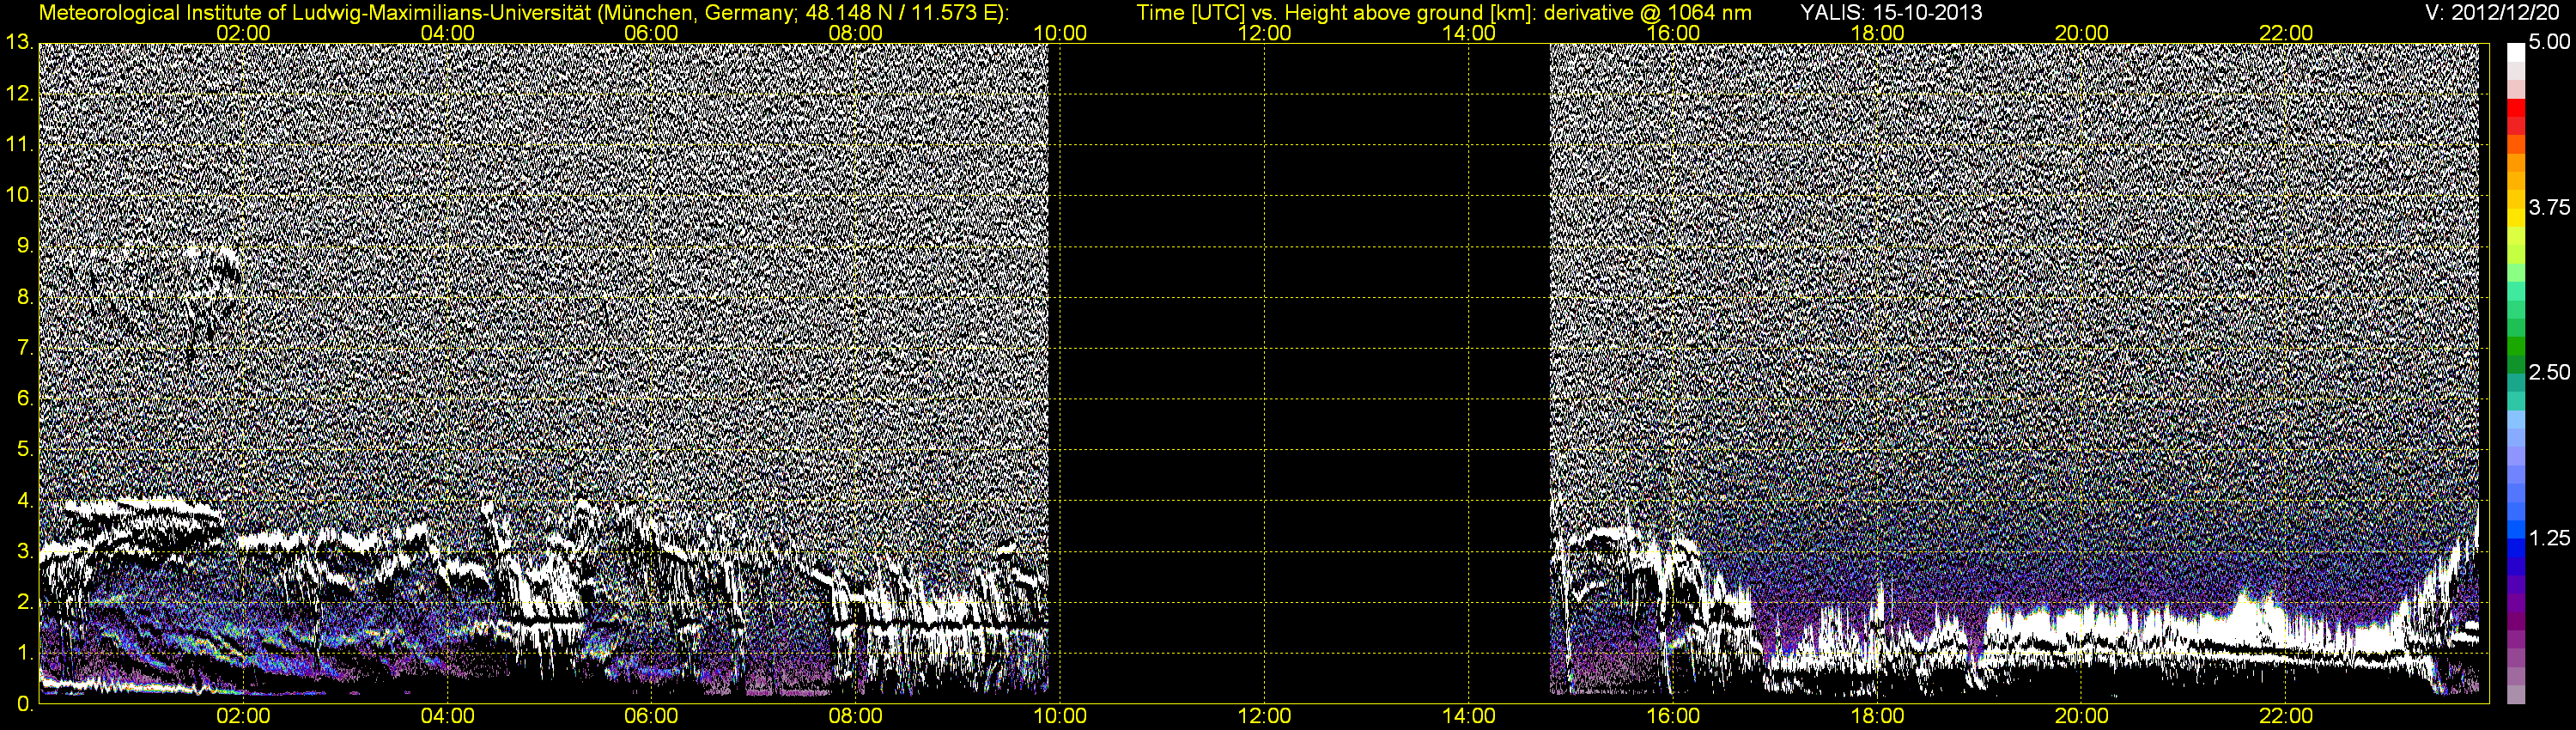
Task: Click the 'Time [UTC] vs. Height above ground' heading
Action: point(1443,12)
